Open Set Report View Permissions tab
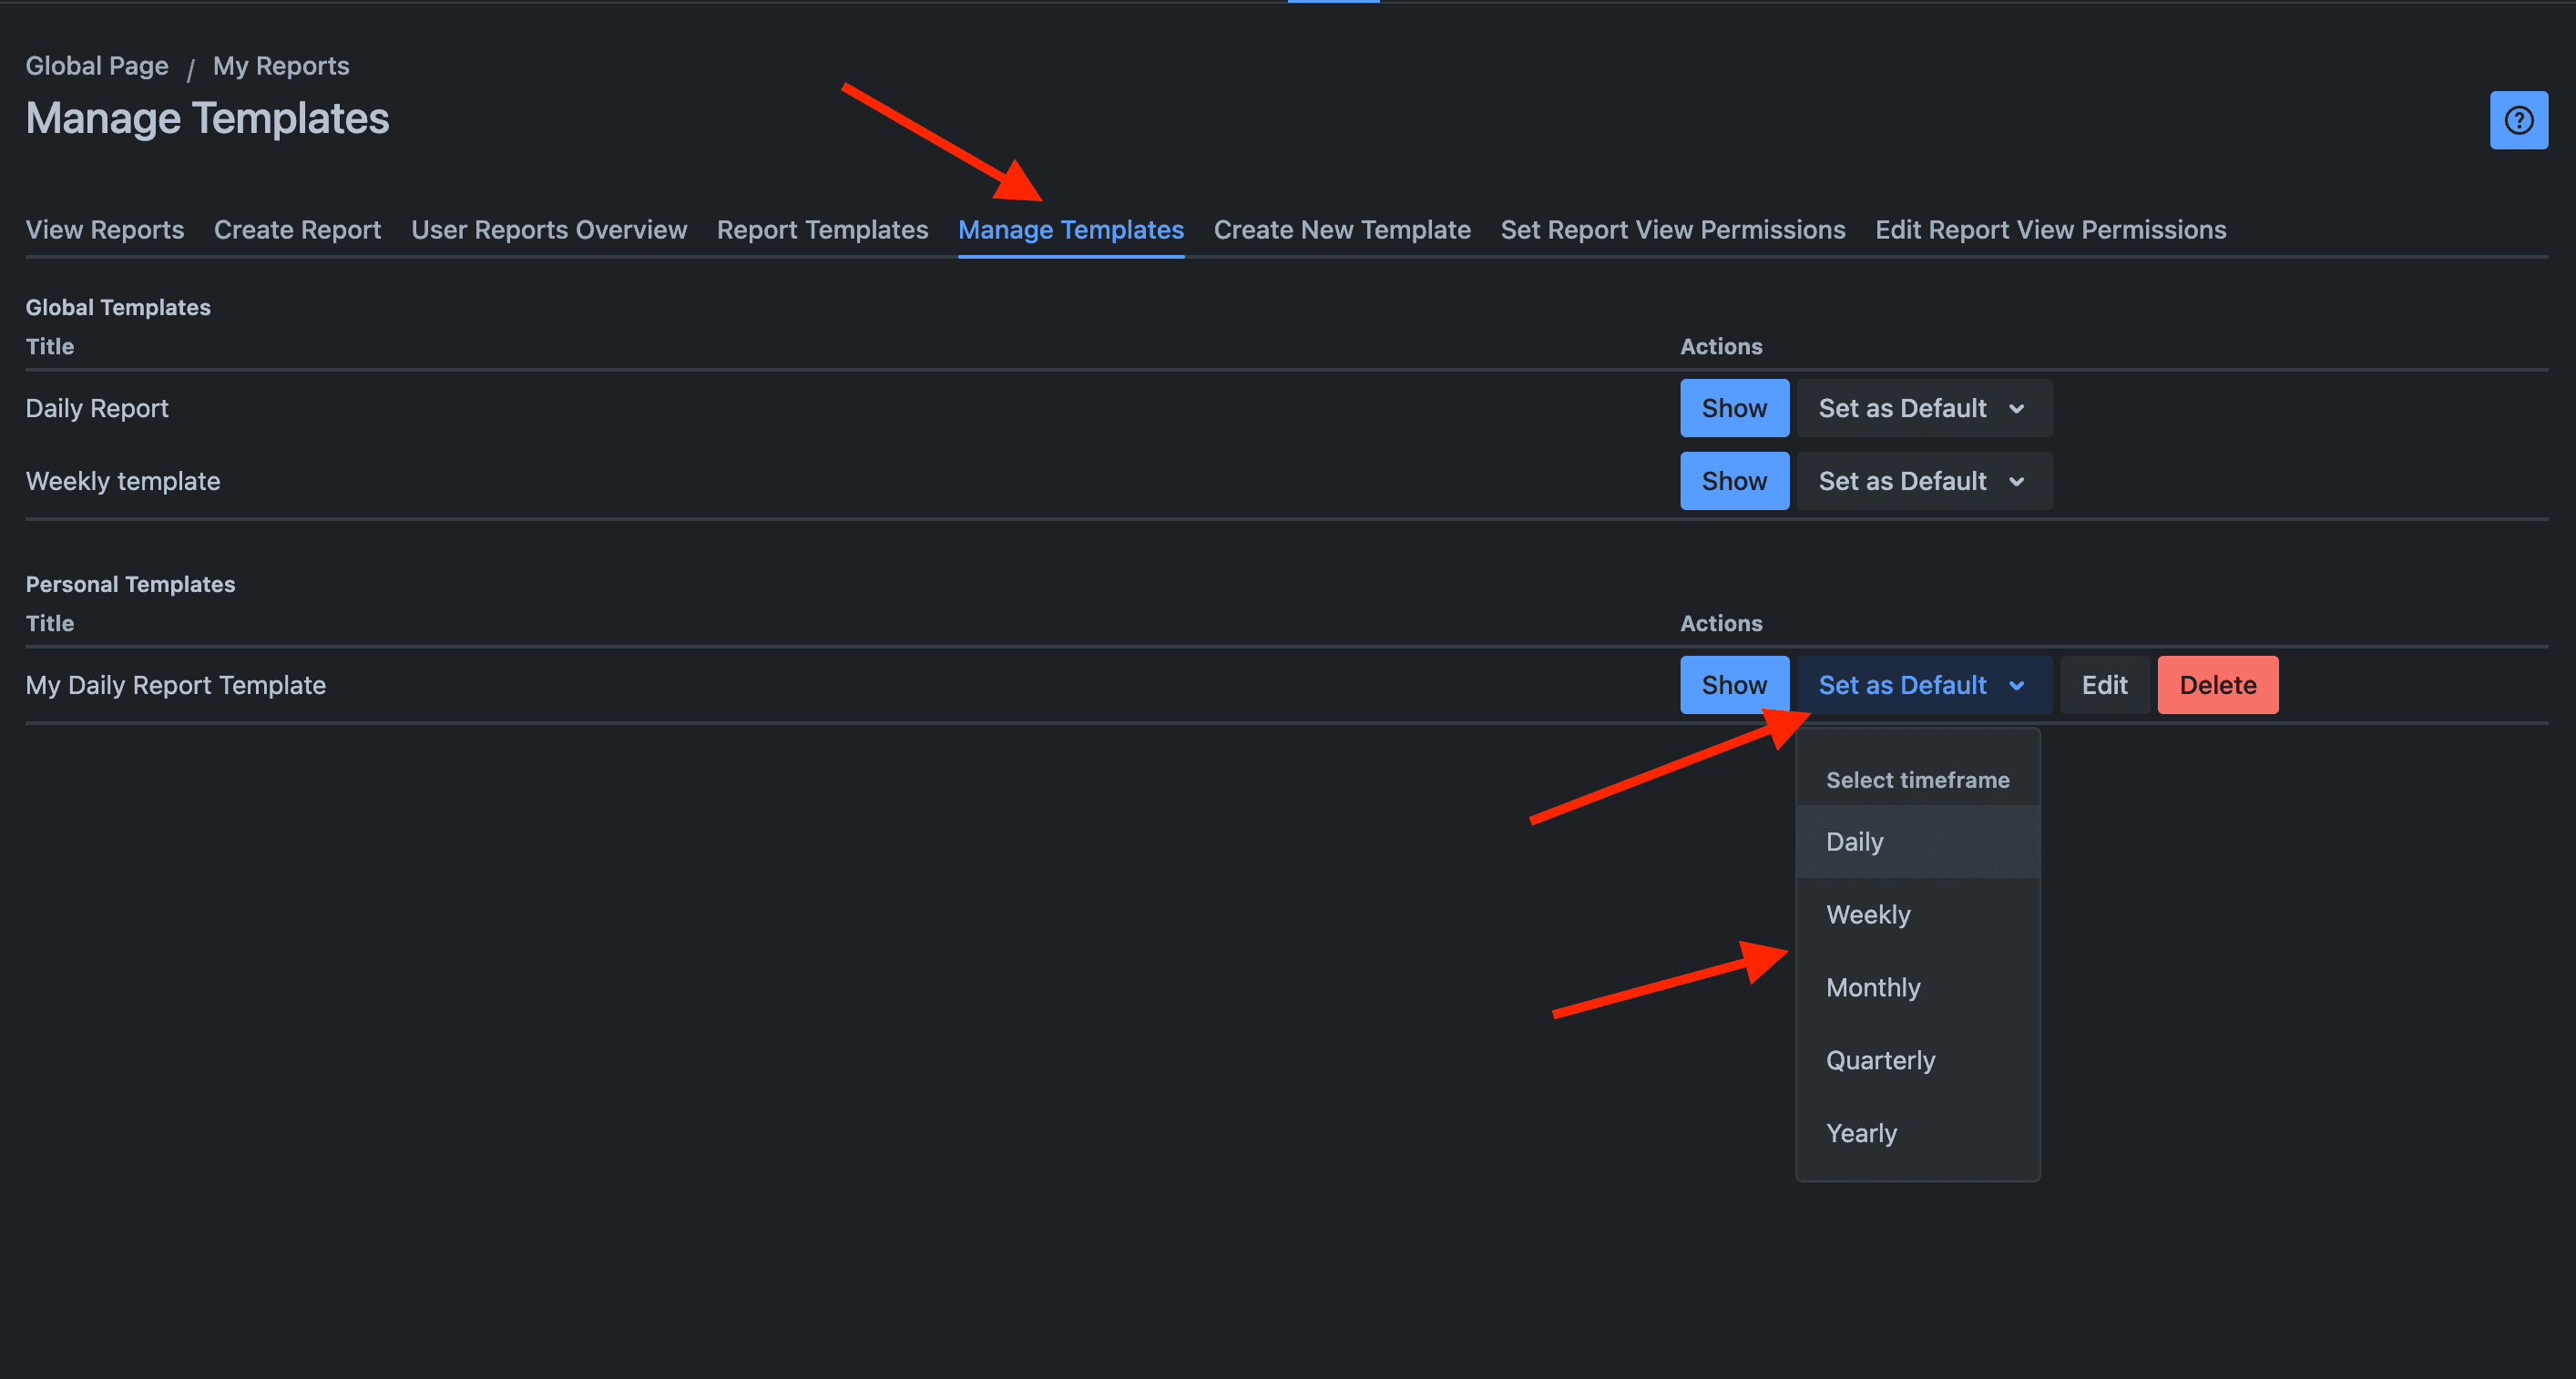 click(x=1673, y=230)
